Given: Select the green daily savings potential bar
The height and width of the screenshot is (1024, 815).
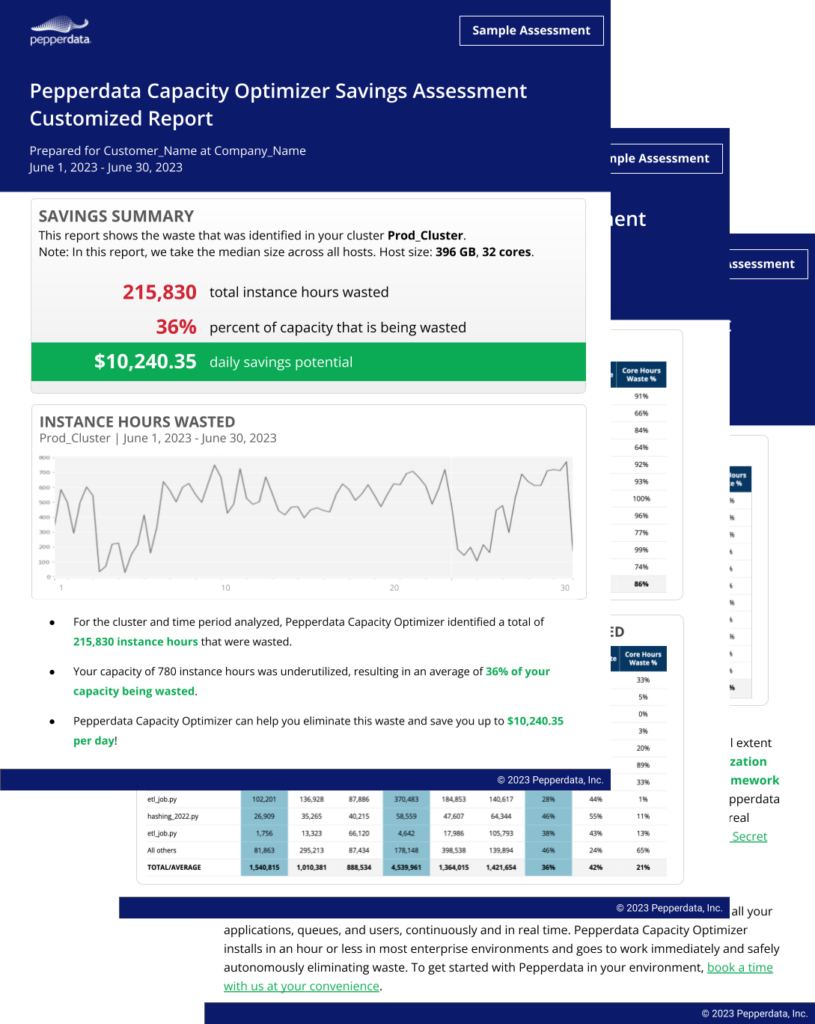Looking at the screenshot, I should 308,362.
